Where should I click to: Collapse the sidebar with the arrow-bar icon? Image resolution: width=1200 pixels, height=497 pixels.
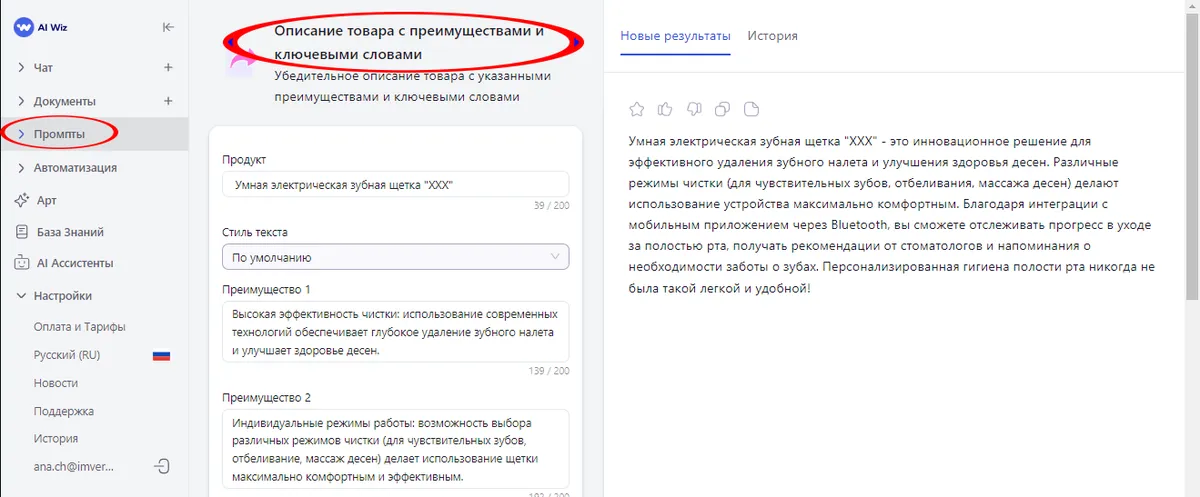coord(168,27)
